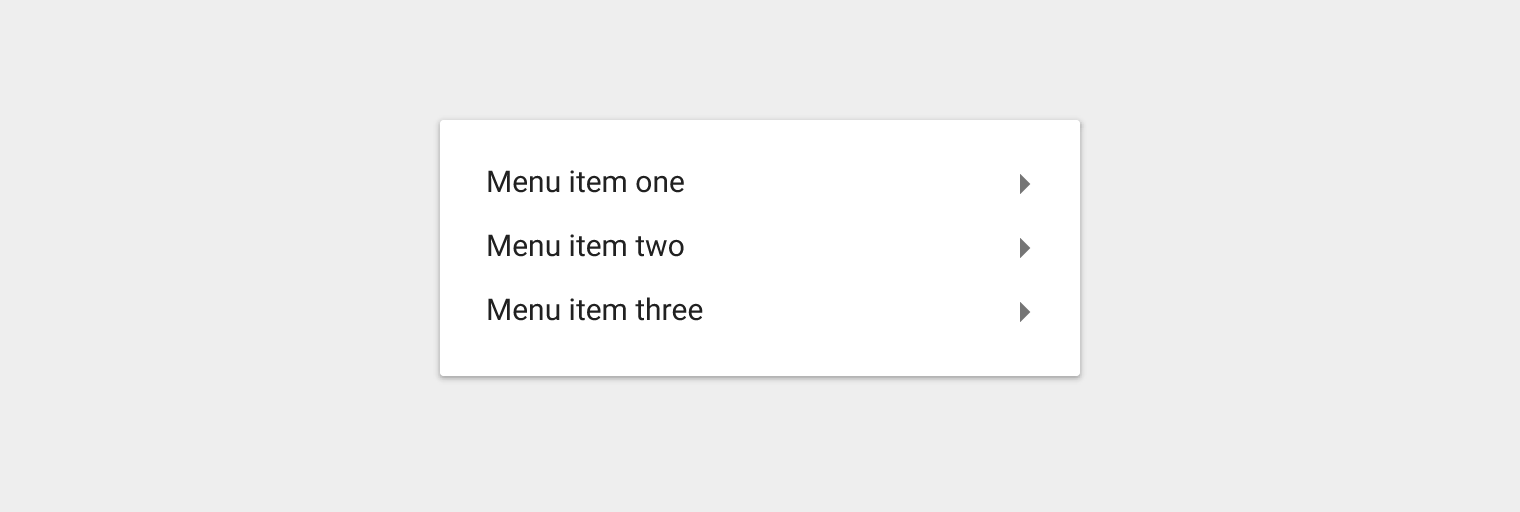Show the nested menu via middle caret
Viewport: 1520px width, 512px height.
1025,248
